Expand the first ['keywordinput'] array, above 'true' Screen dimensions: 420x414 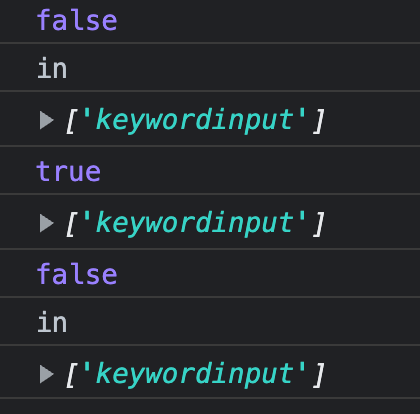tap(46, 120)
